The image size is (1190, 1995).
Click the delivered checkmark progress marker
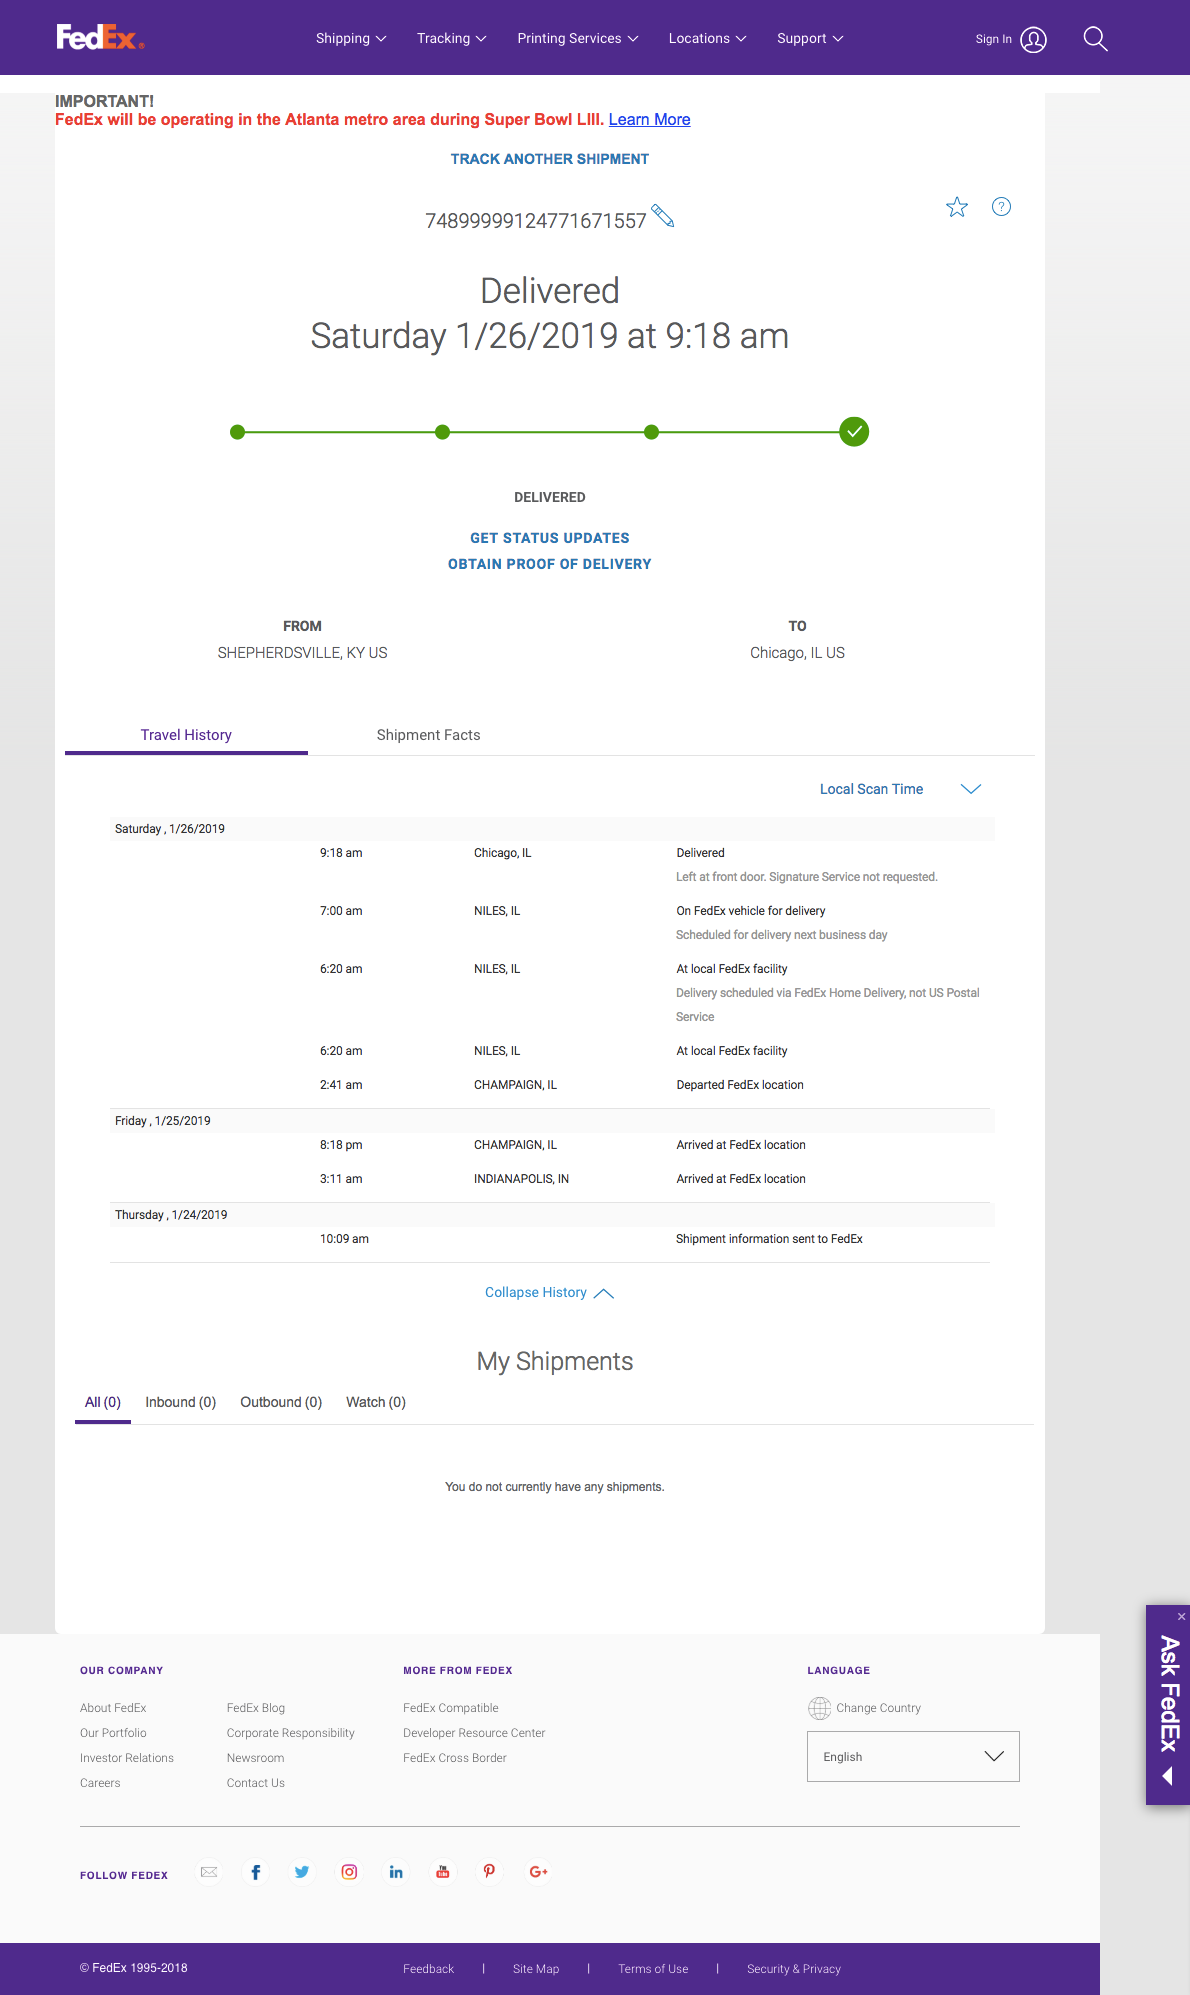(x=854, y=432)
